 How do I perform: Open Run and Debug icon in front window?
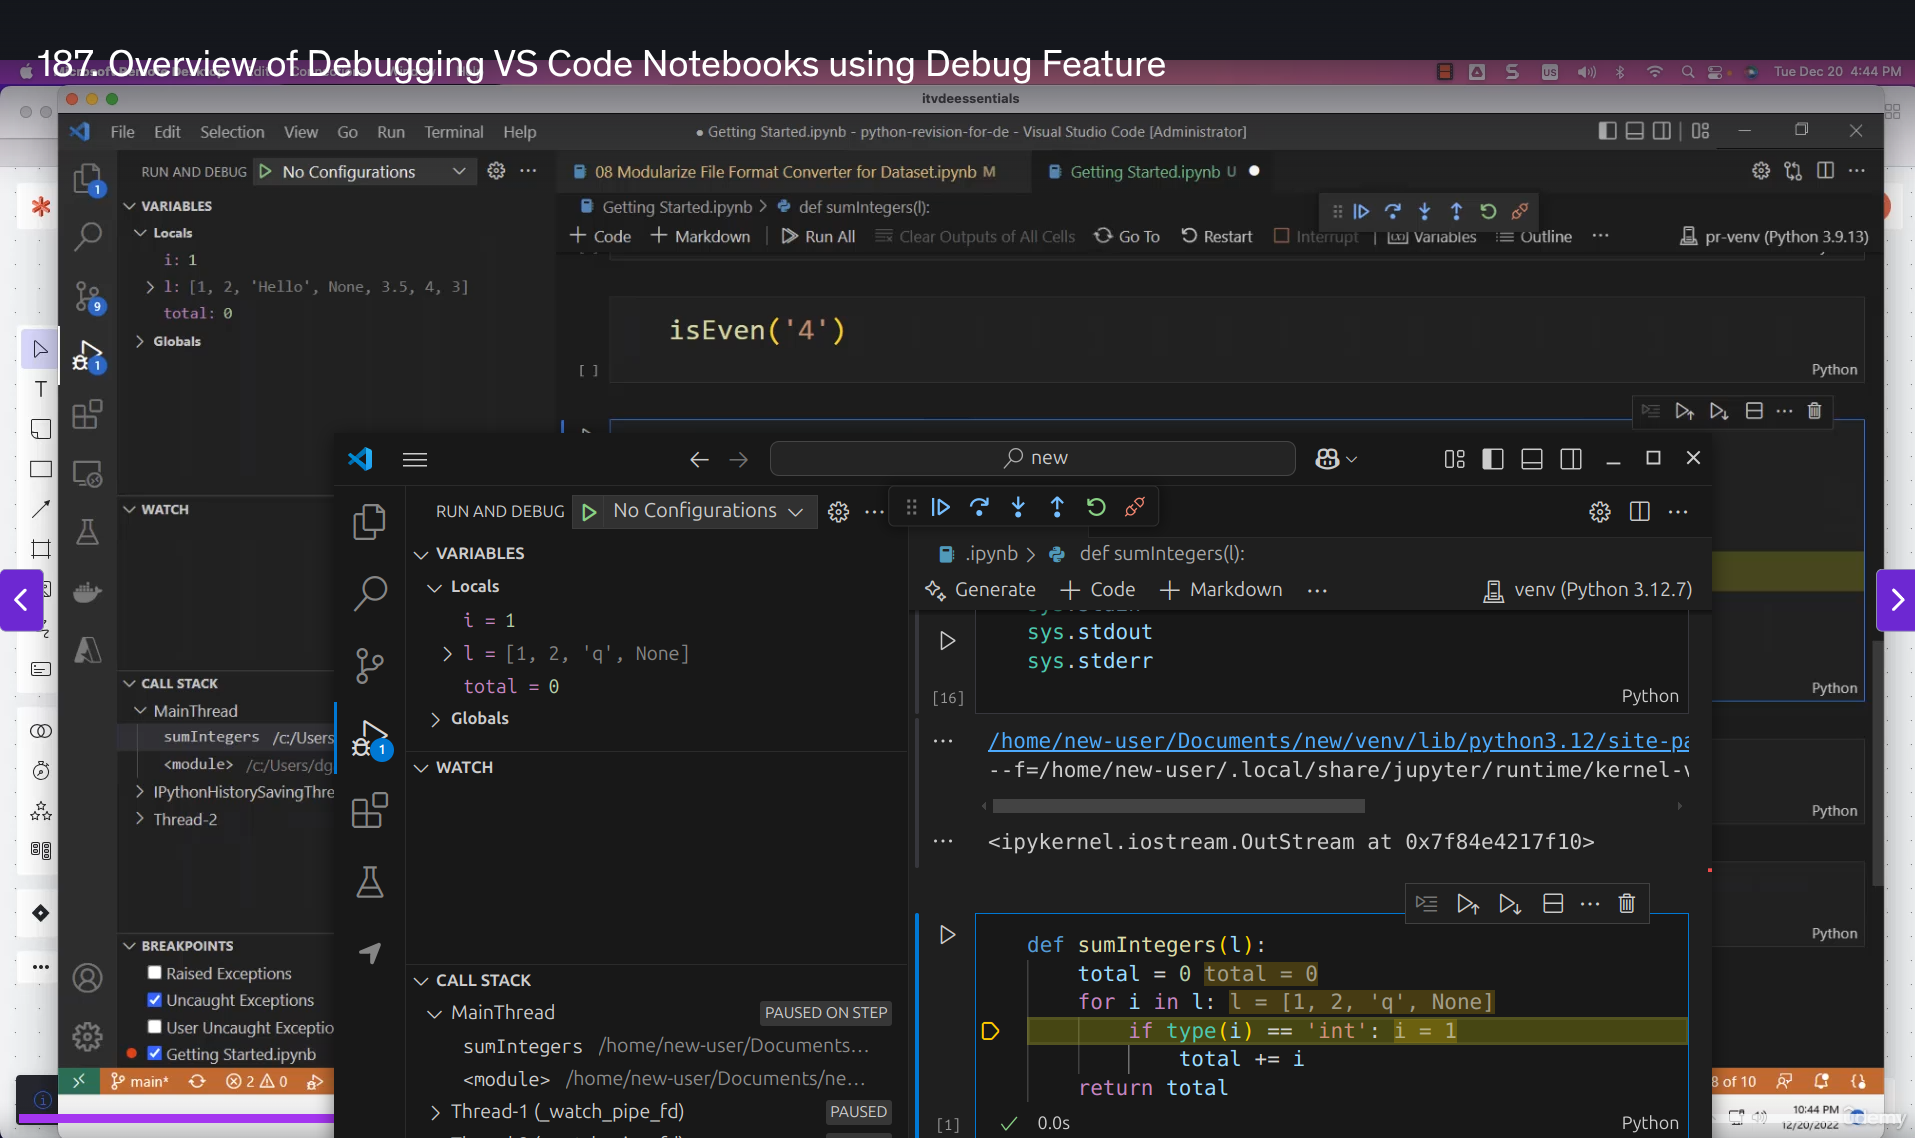pos(370,739)
